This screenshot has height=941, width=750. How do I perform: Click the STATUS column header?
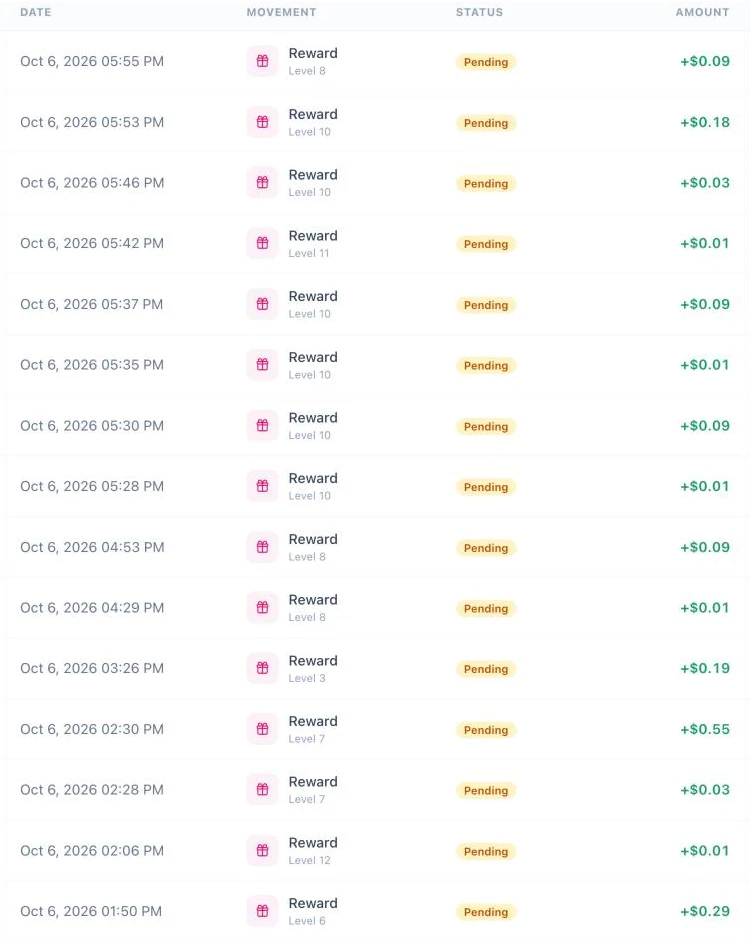pos(479,12)
